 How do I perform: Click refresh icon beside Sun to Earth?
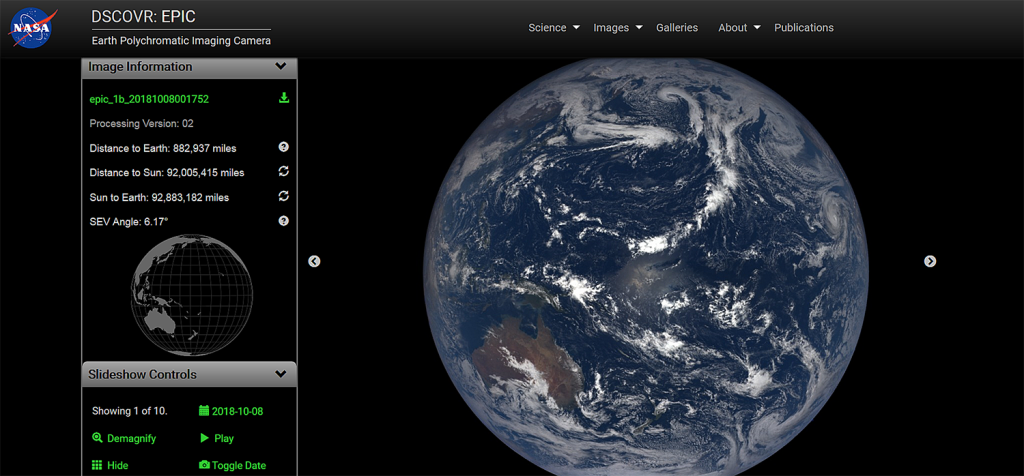coord(283,196)
